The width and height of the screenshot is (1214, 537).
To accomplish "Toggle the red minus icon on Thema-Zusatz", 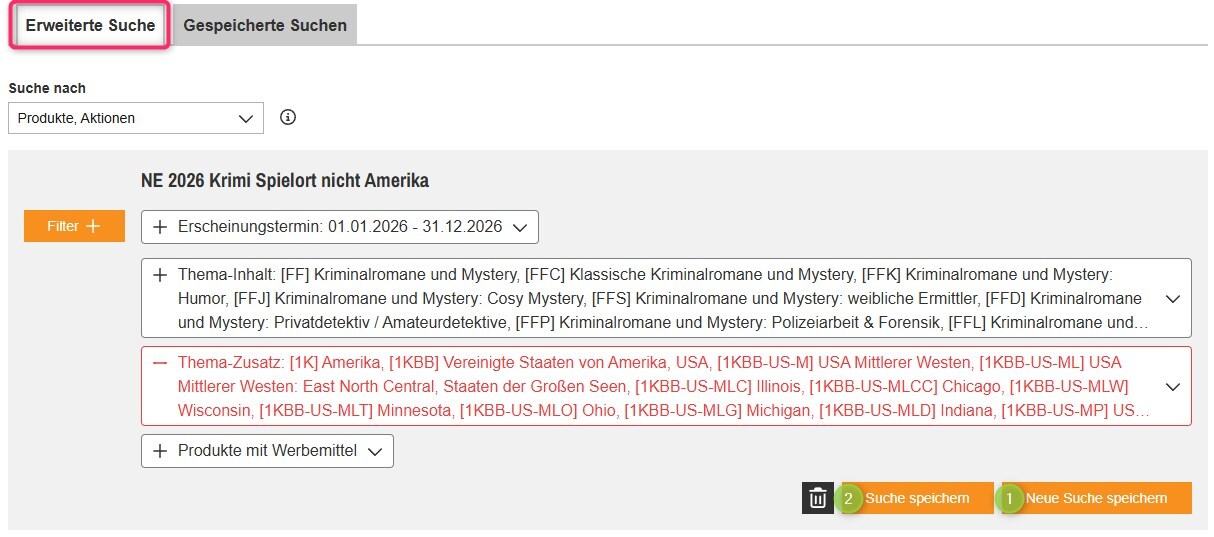I will coord(160,362).
